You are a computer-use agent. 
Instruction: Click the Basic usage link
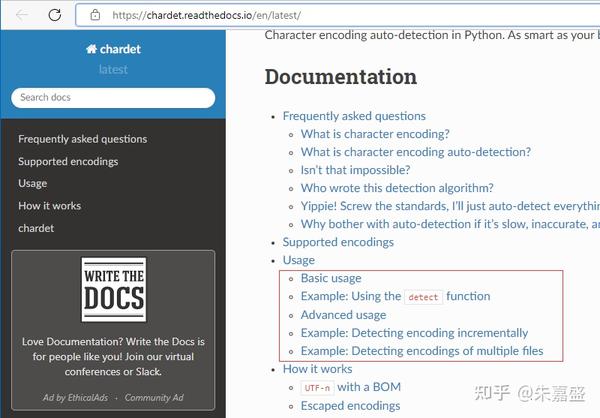click(x=331, y=278)
